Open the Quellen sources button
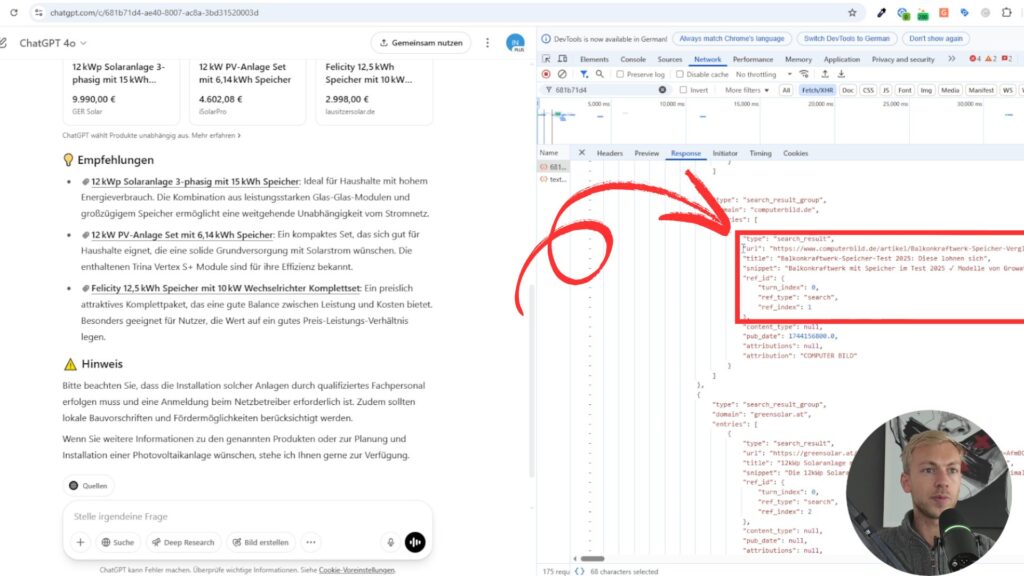Viewport: 1024px width, 576px height. pos(88,486)
